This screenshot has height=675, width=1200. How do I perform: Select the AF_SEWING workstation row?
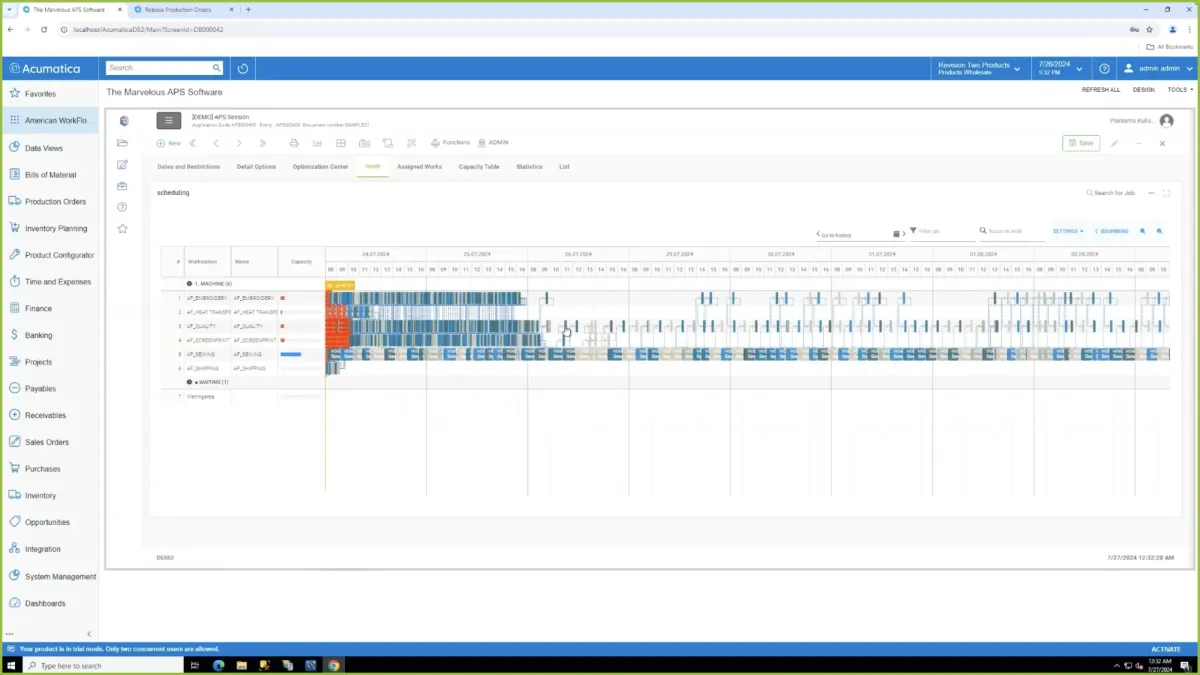(x=241, y=354)
